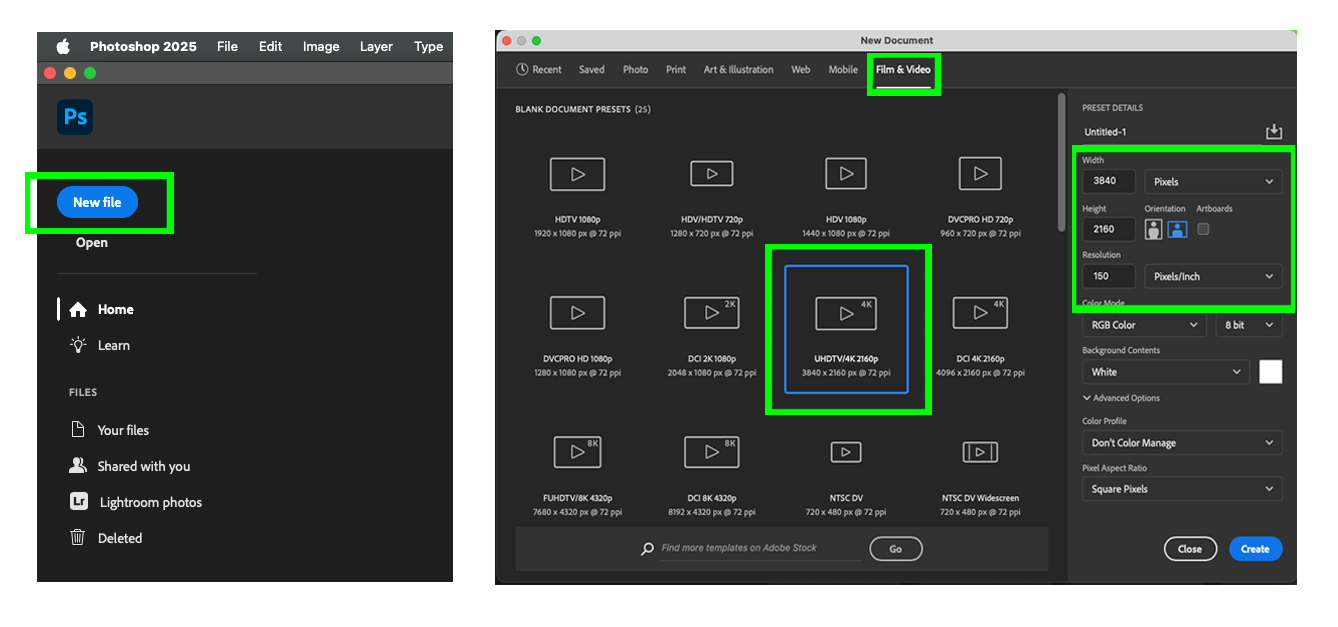Choose the FUHDTV/8K 4320p preset
The height and width of the screenshot is (627, 1338).
(x=578, y=475)
